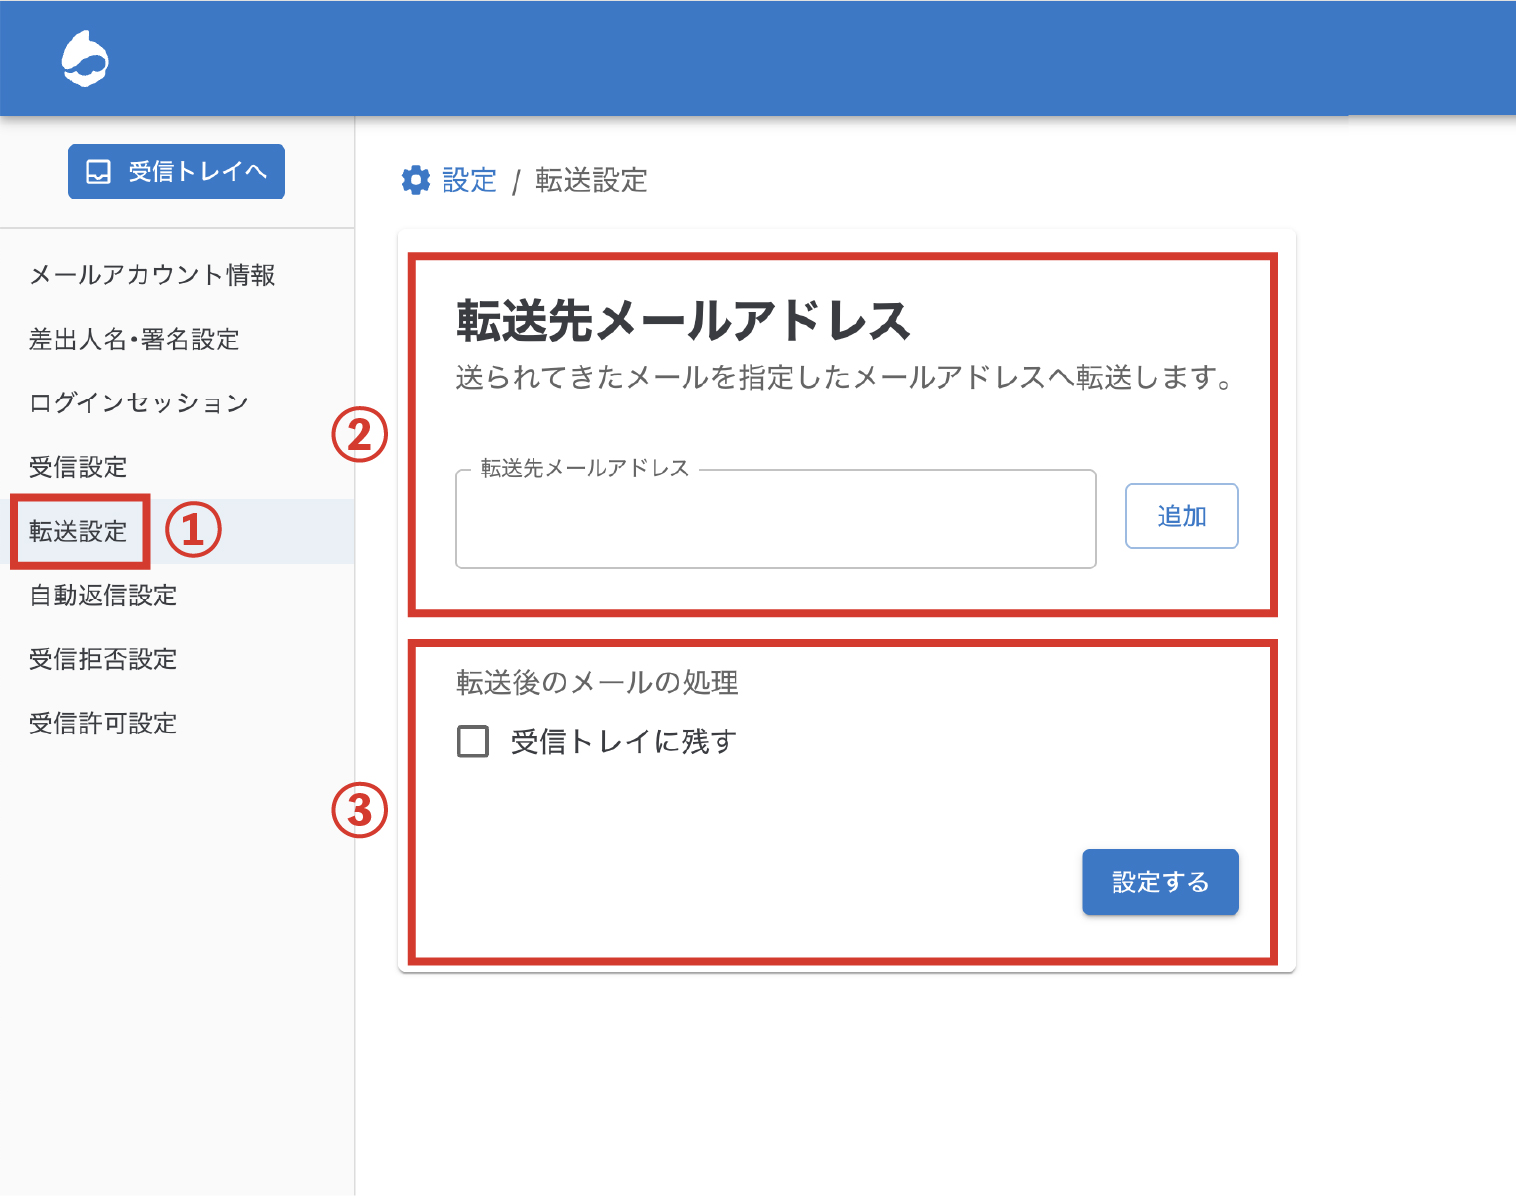
Task: Click the white mascot logo in header
Action: tap(85, 60)
